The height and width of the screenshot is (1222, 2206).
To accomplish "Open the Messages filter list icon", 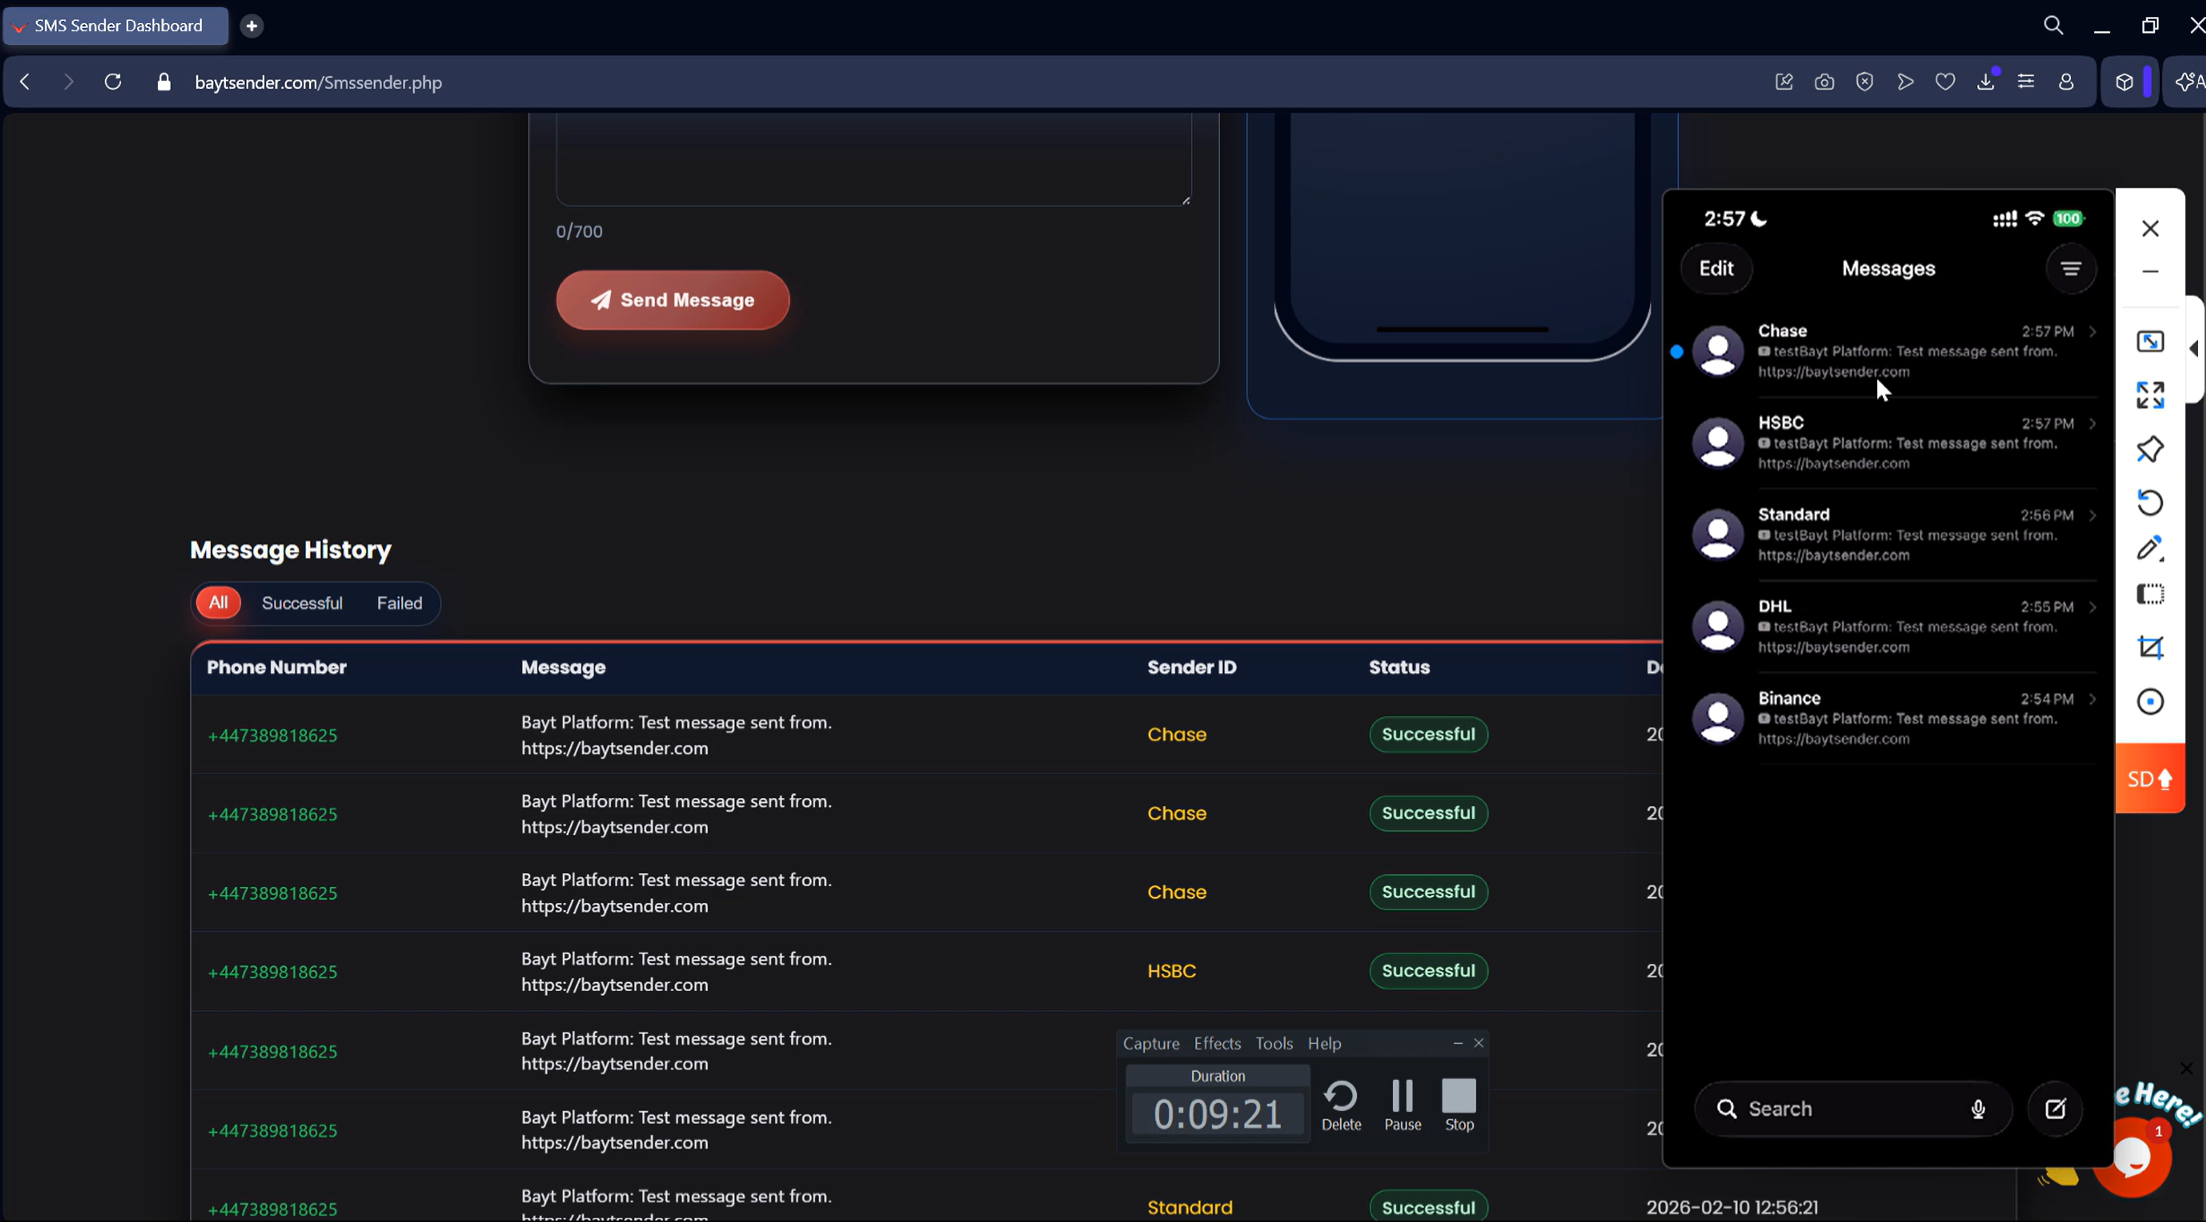I will coord(2071,269).
